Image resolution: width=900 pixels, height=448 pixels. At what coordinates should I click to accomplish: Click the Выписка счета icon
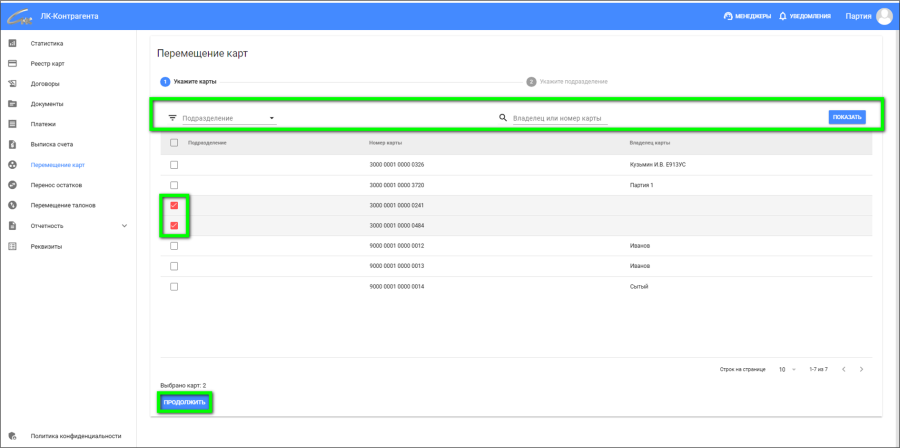point(12,144)
